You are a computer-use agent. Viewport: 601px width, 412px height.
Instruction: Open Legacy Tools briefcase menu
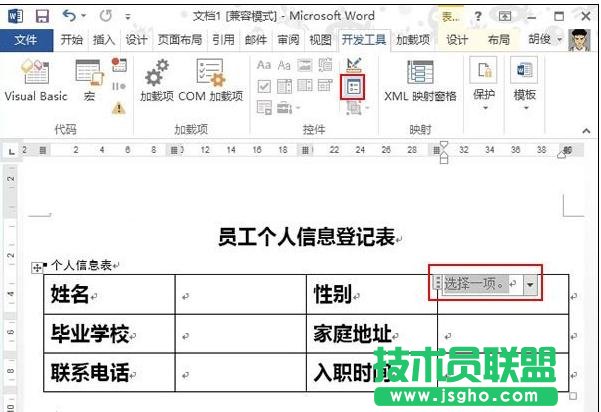(x=287, y=108)
